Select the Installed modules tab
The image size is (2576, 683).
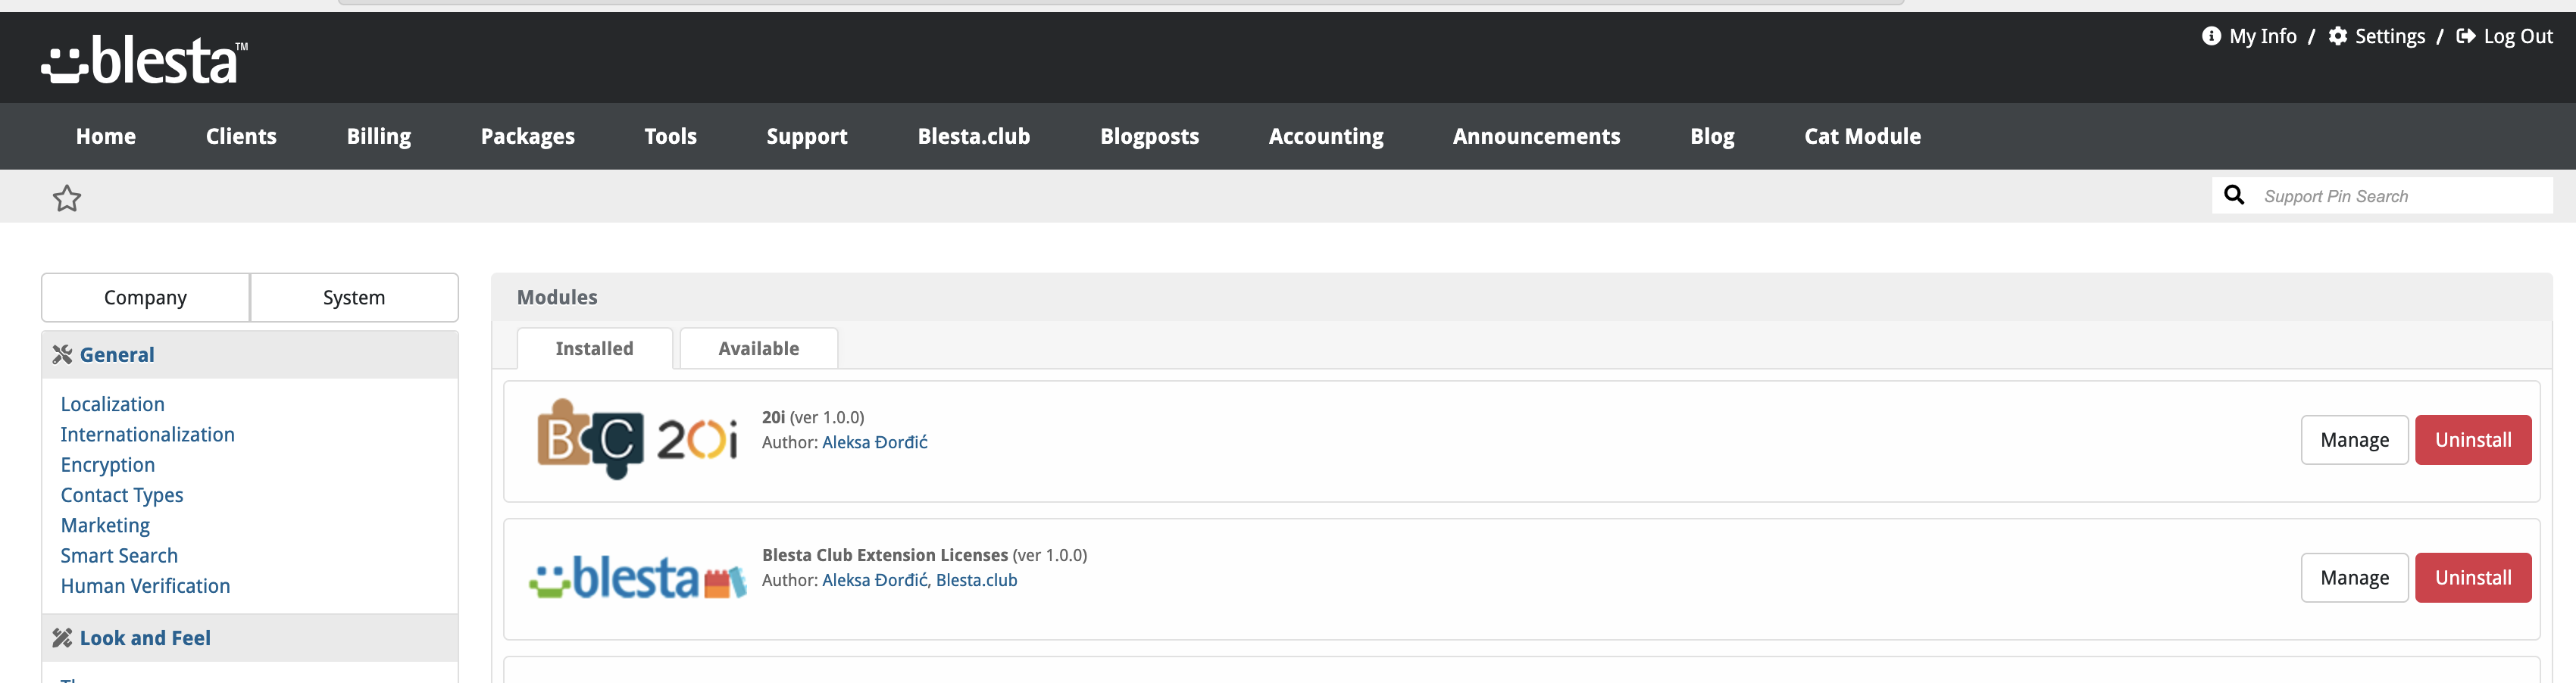pos(595,348)
